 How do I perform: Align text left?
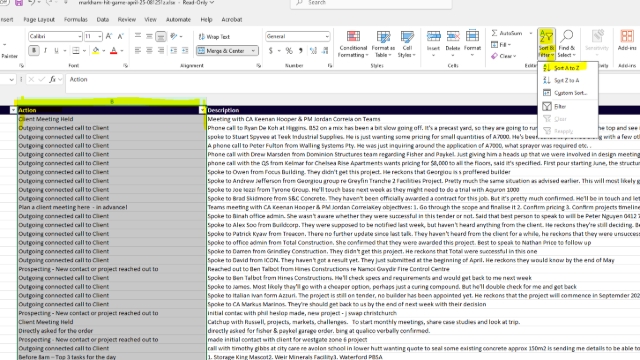pyautogui.click(x=138, y=51)
